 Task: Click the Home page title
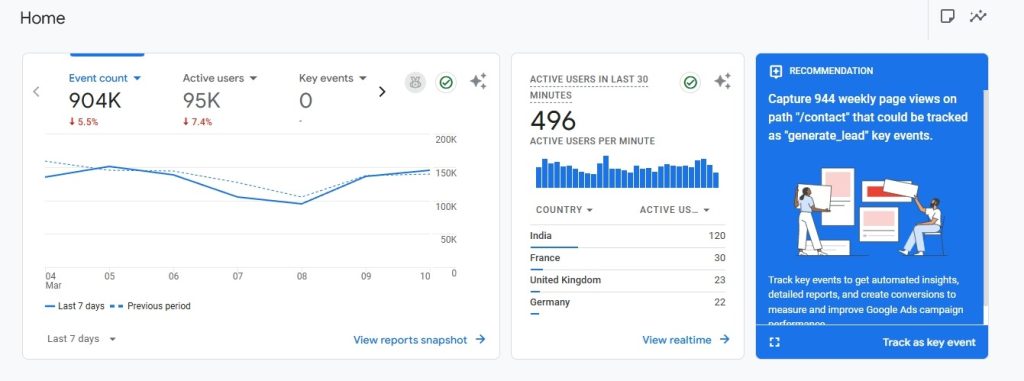pos(42,18)
